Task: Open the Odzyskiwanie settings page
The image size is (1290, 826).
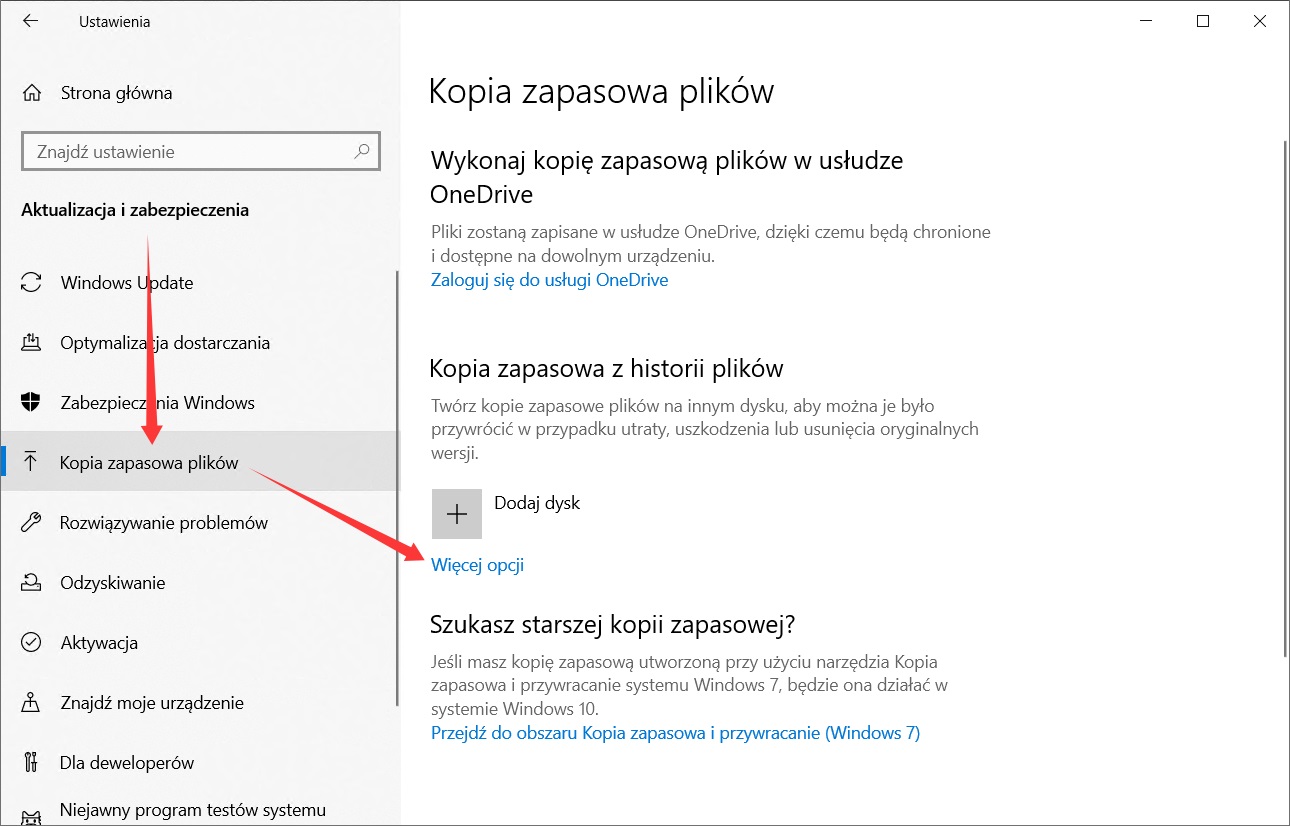Action: click(x=112, y=583)
